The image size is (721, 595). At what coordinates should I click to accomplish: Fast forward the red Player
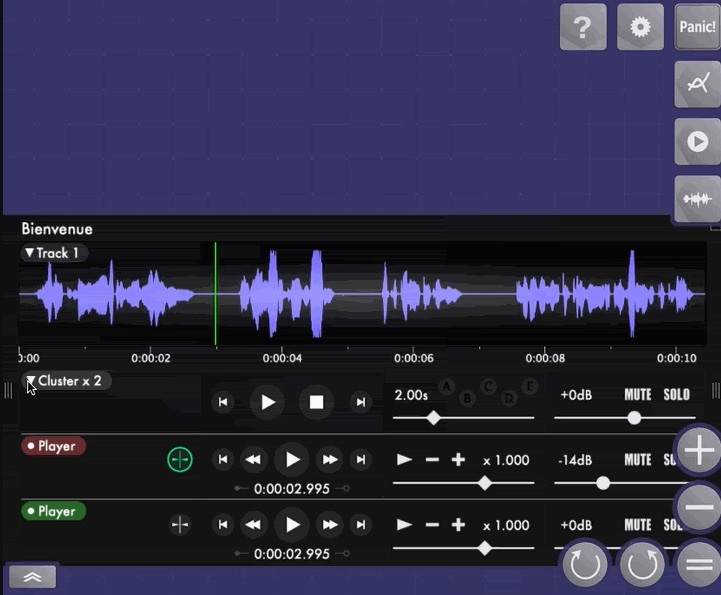pos(330,459)
